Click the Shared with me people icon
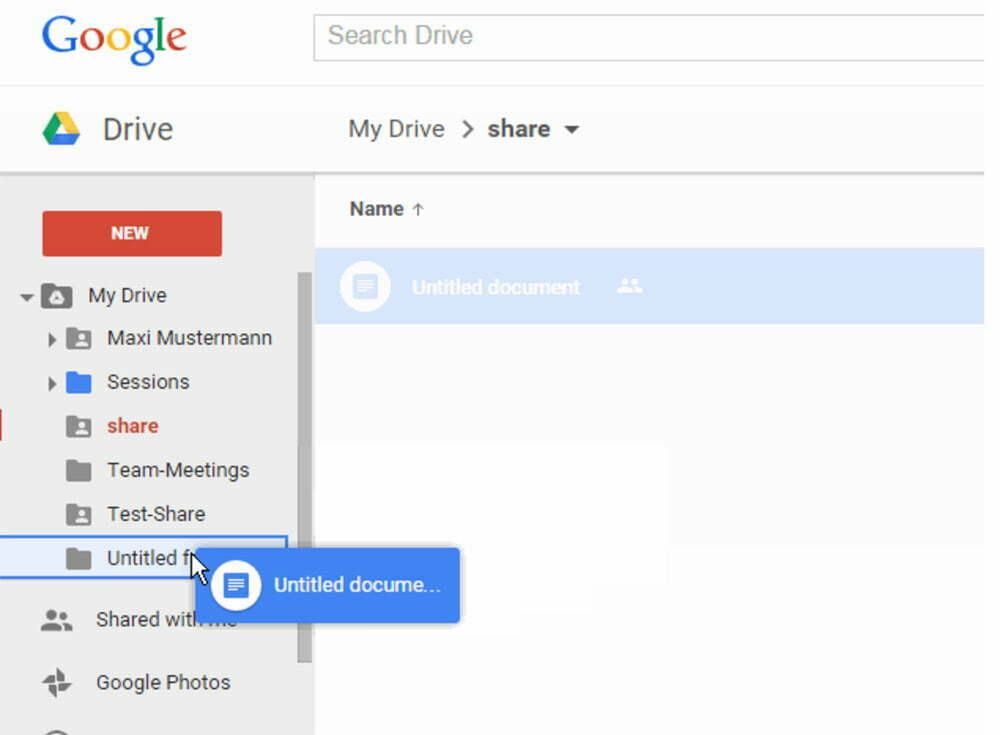 pos(57,620)
